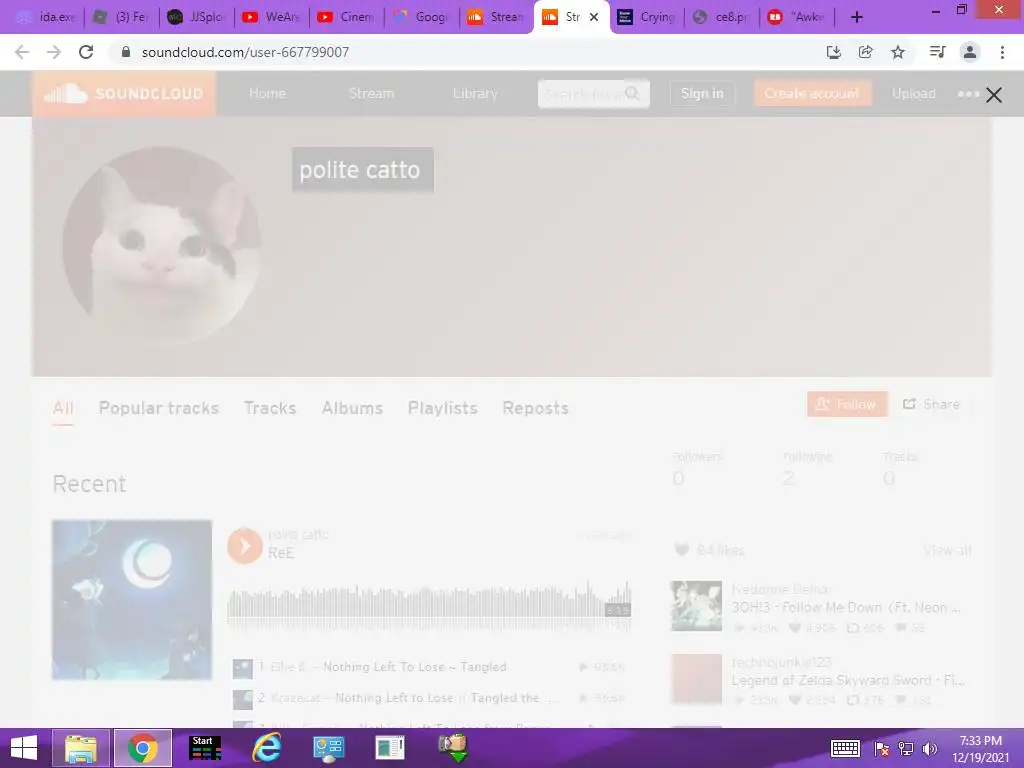Play the ReE playlist
The image size is (1024, 768).
245,545
